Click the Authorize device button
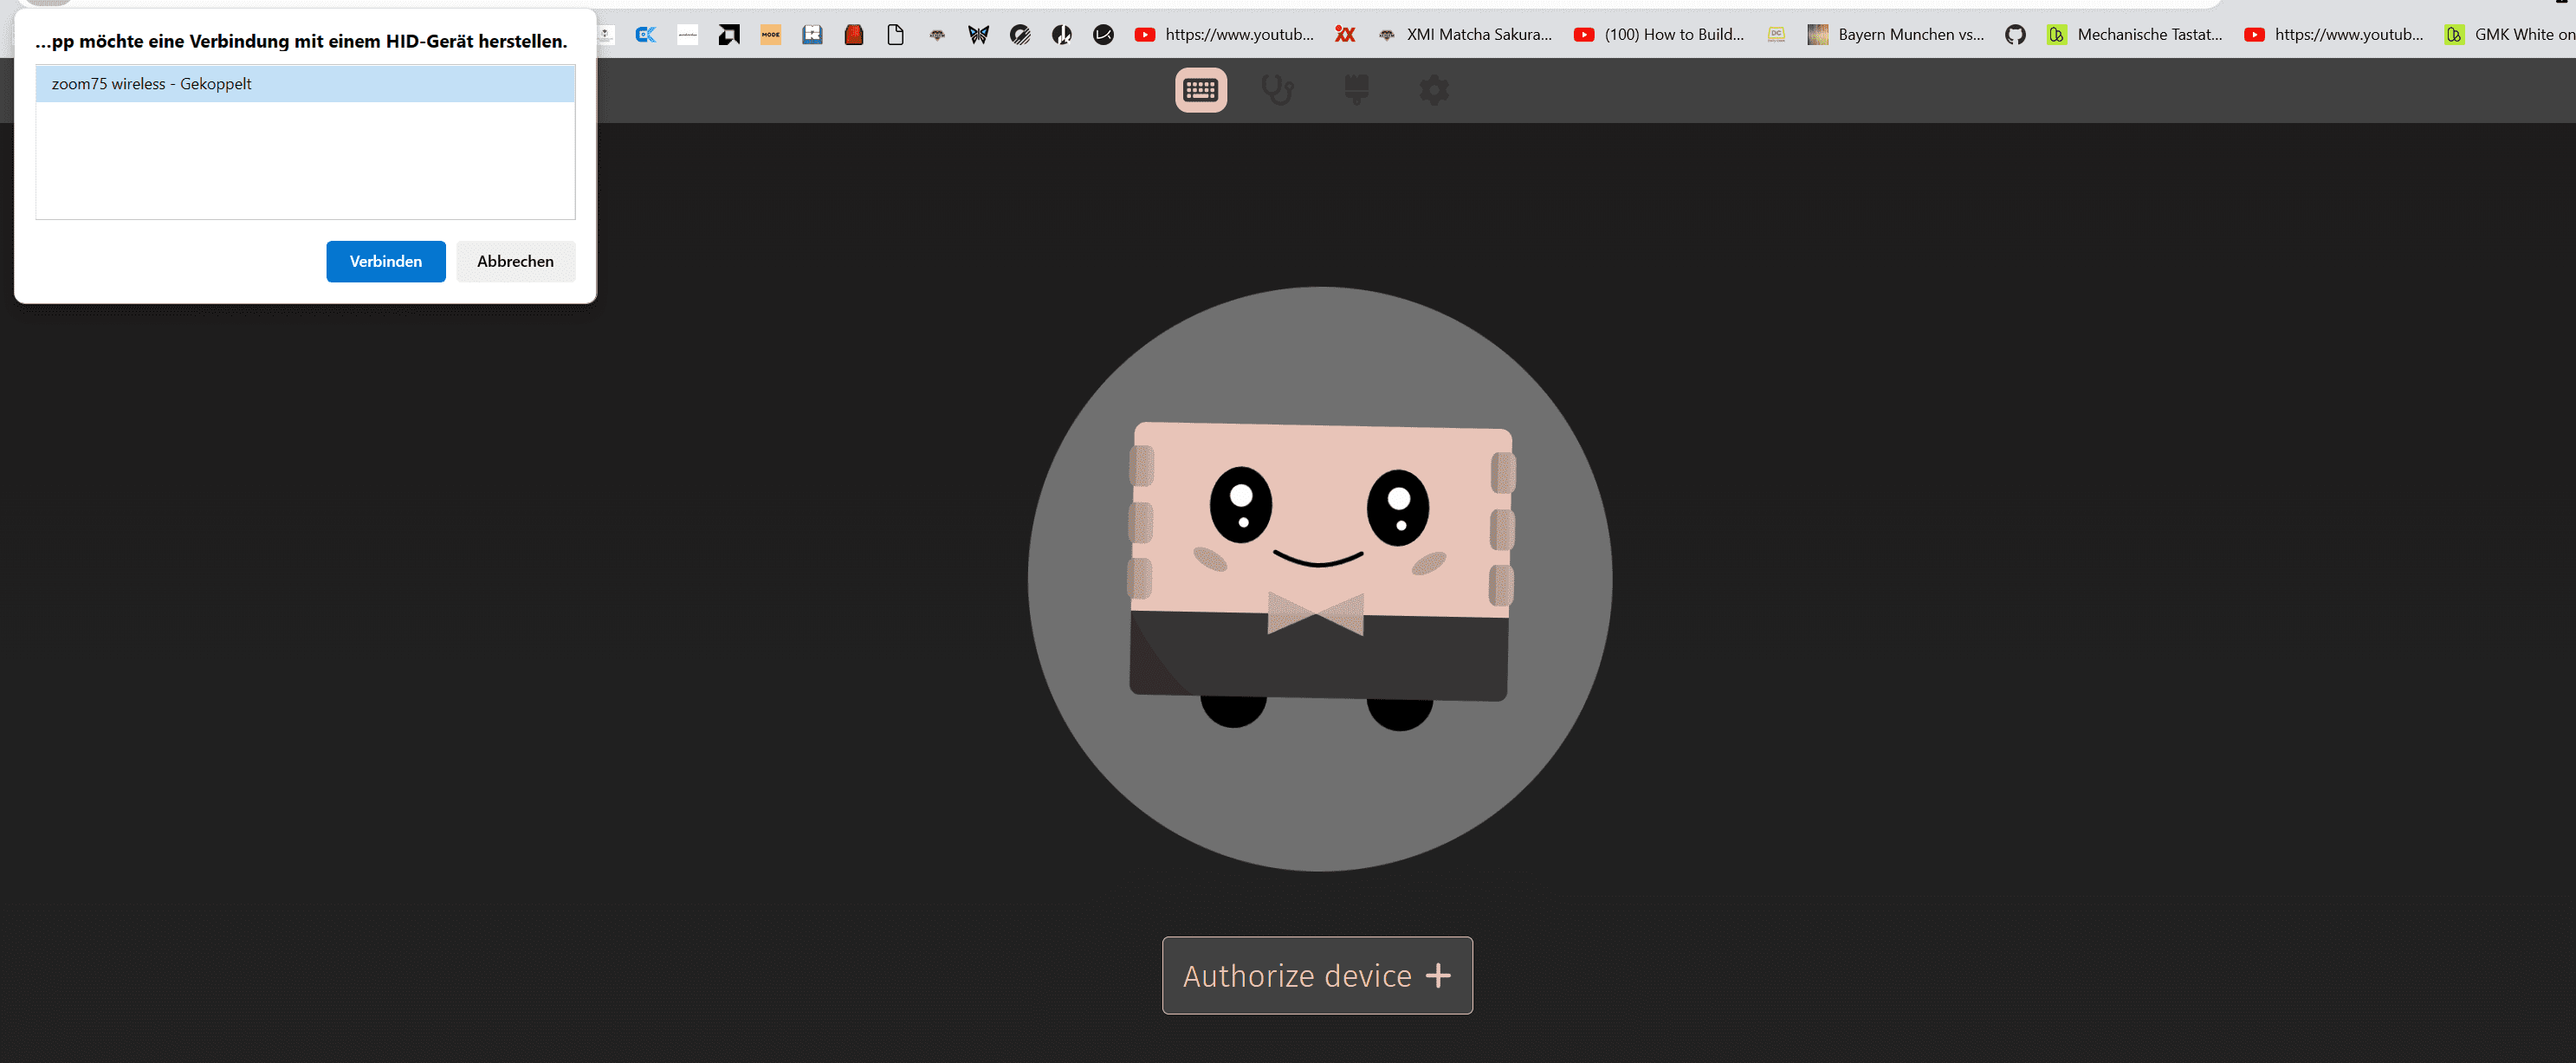 point(1317,975)
